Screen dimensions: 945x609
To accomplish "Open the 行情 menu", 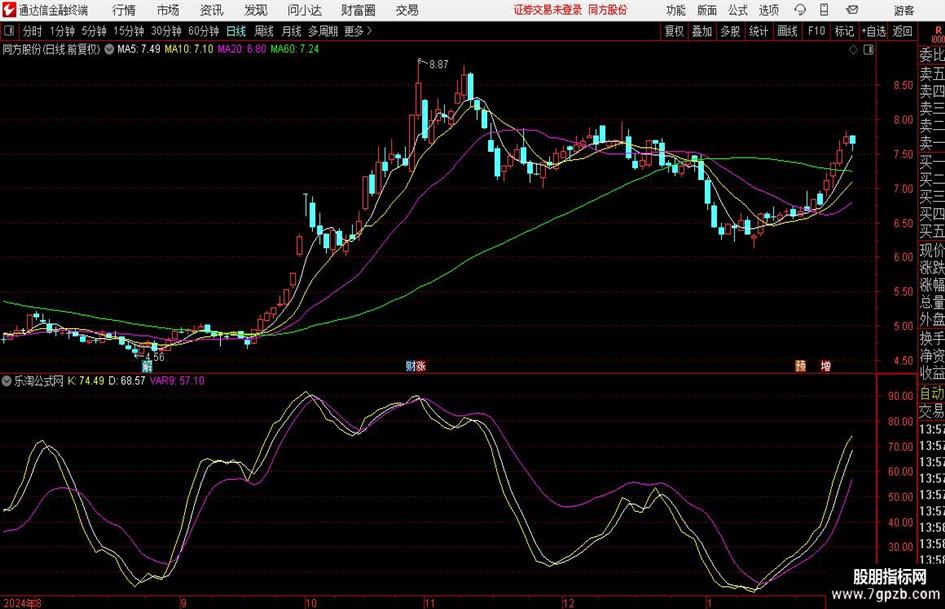I will (124, 10).
